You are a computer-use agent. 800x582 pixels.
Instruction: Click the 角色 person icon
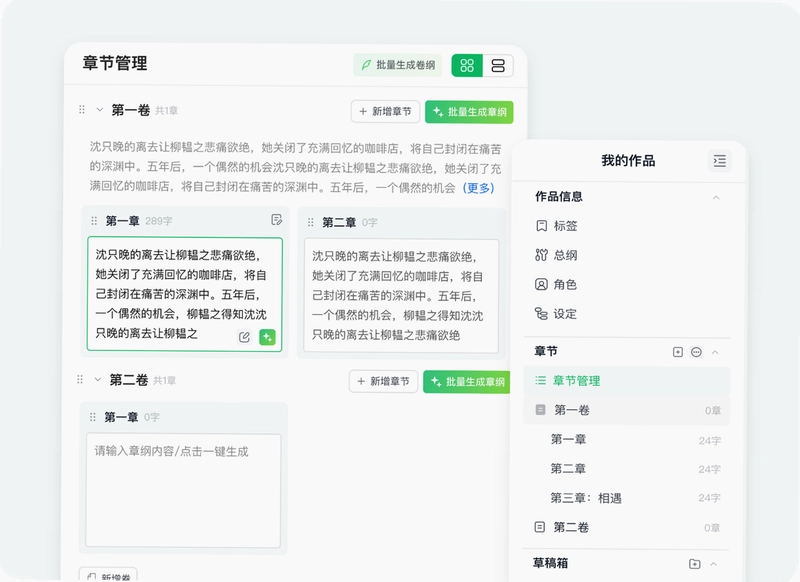[541, 285]
